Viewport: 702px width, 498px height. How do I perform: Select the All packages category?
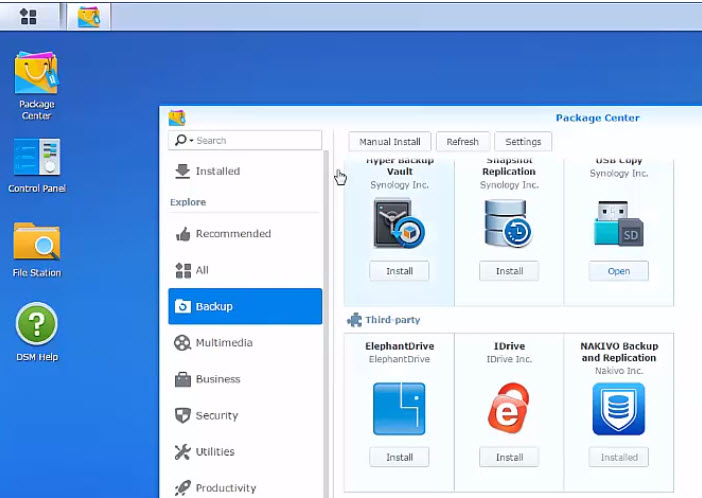[x=245, y=270]
